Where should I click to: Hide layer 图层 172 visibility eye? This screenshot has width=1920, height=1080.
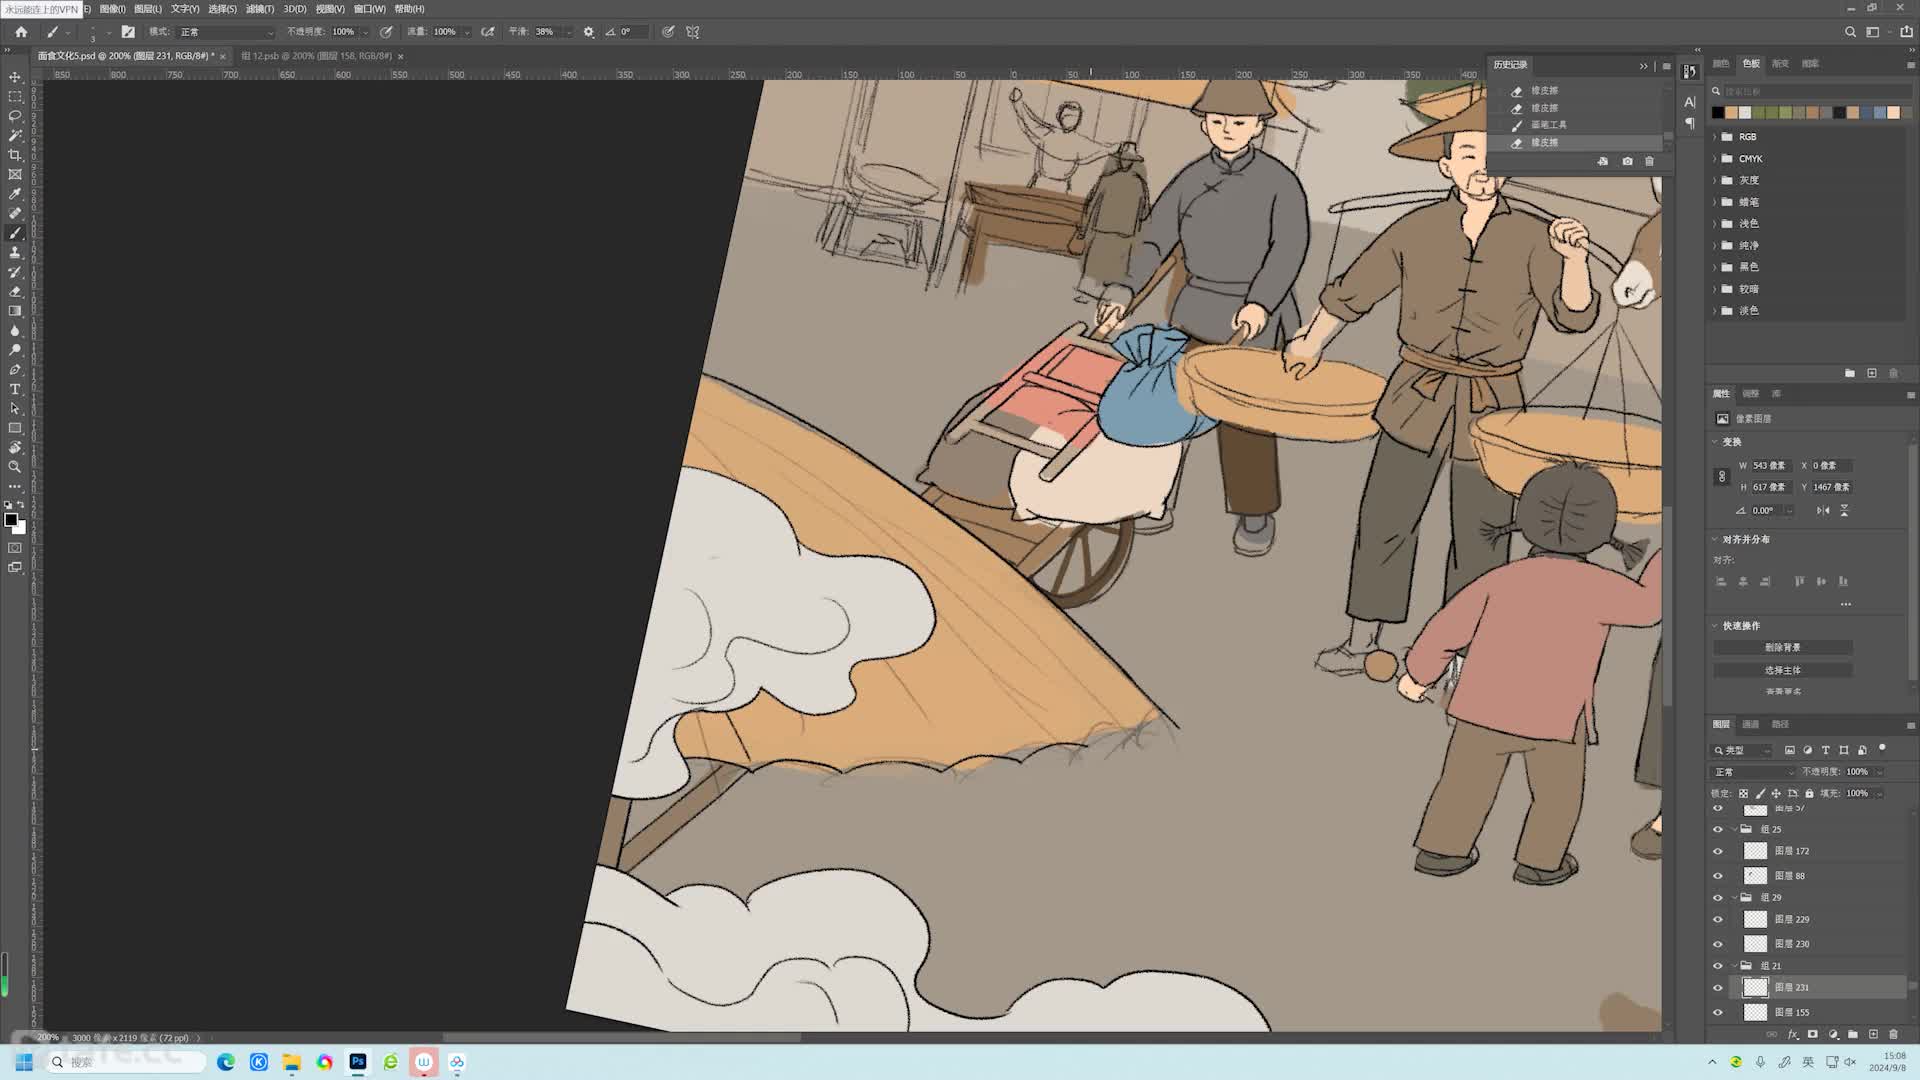(x=1718, y=852)
